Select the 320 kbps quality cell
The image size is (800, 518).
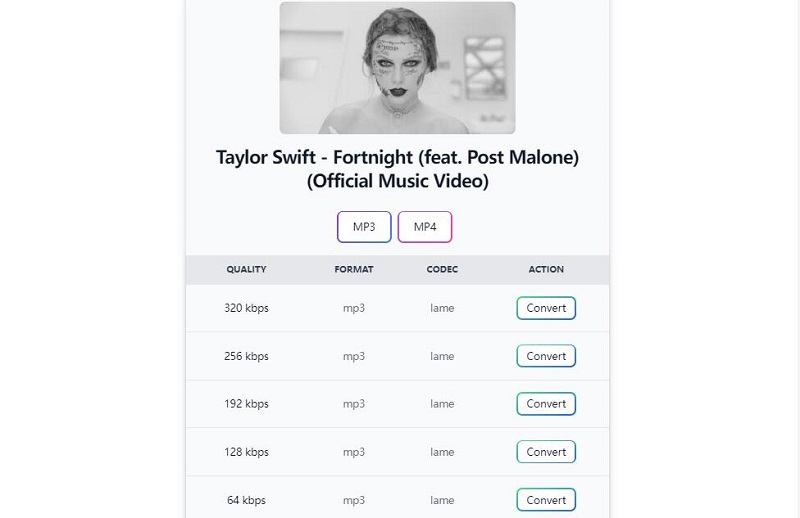(246, 308)
